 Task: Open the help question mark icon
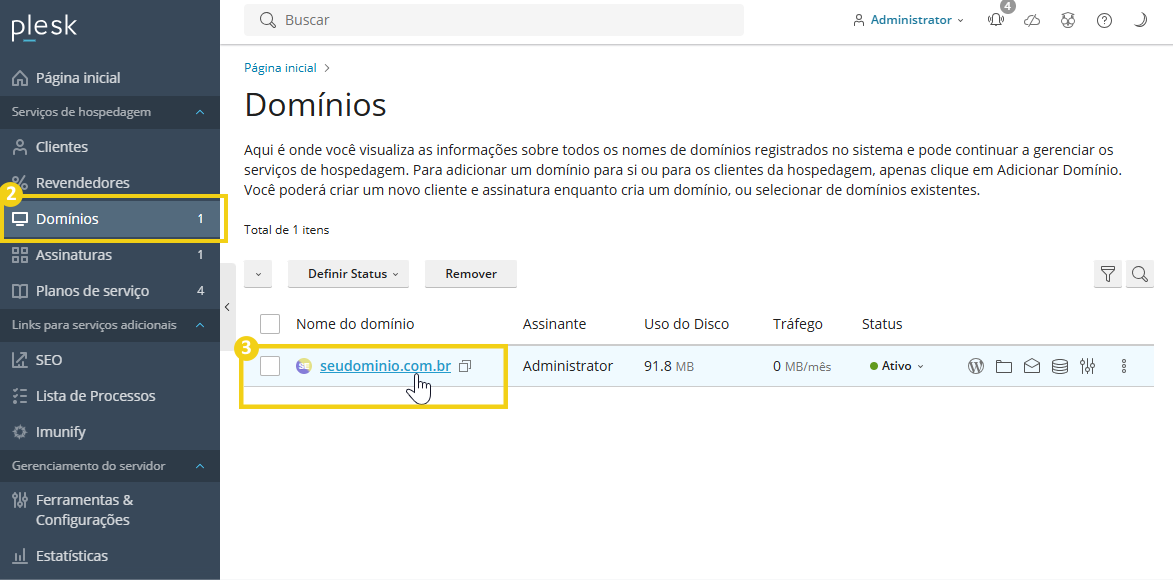(x=1104, y=20)
